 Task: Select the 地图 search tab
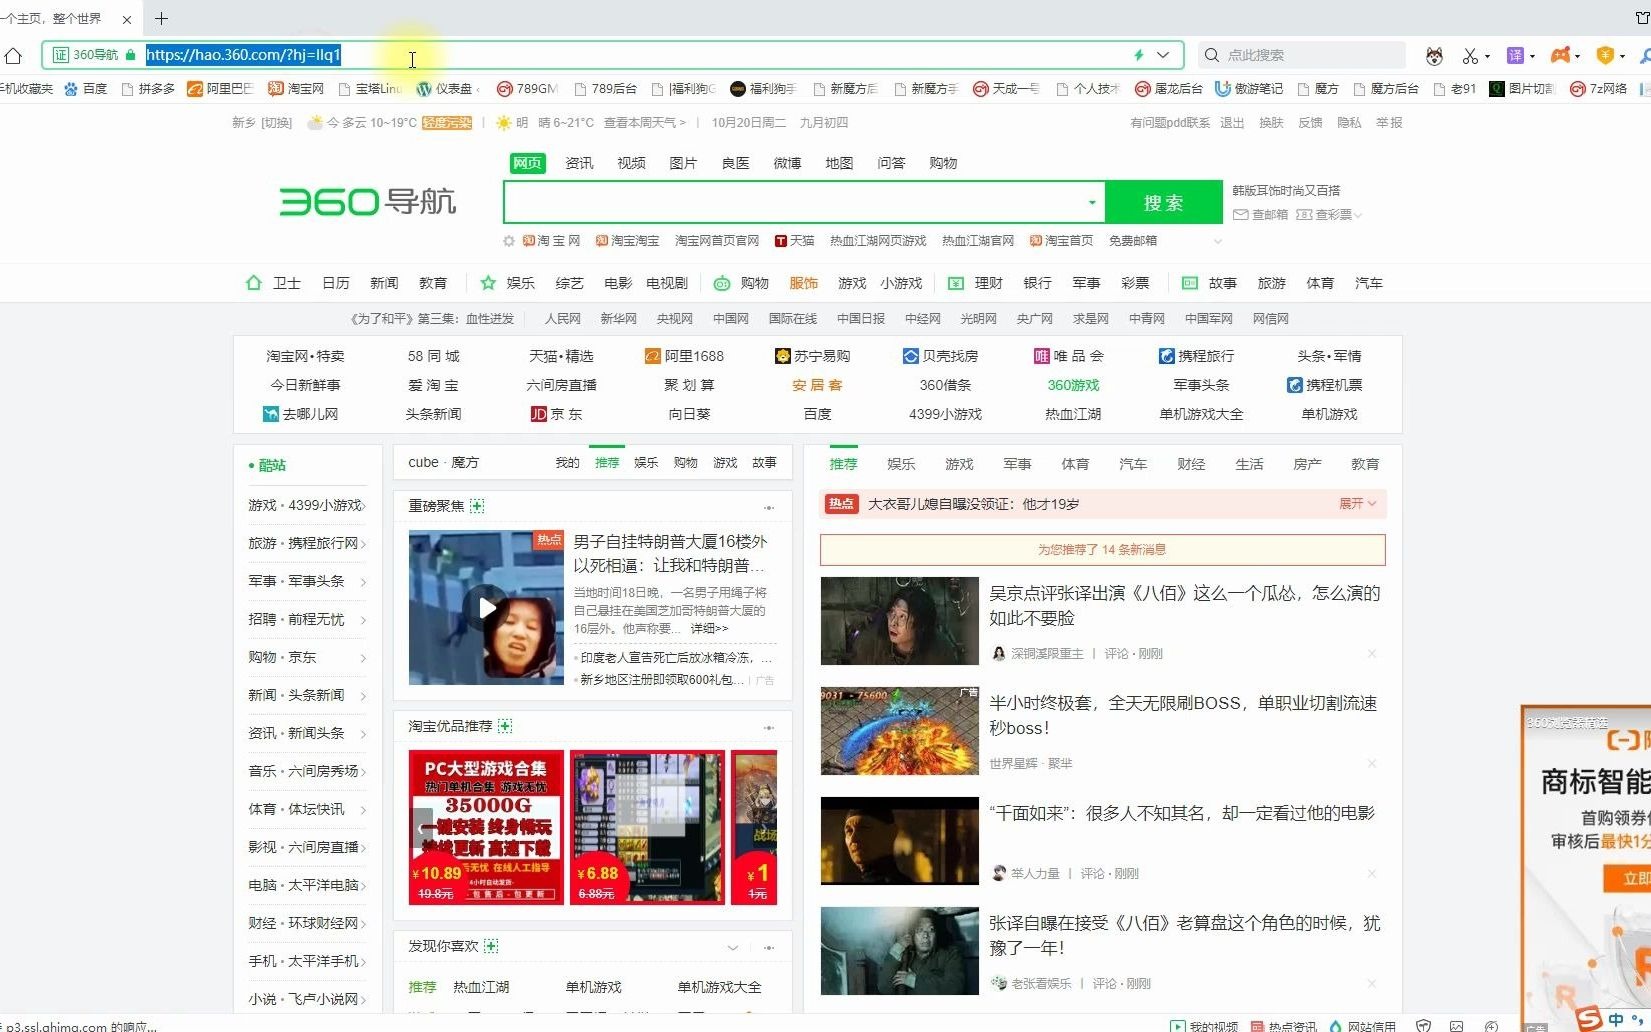click(x=839, y=163)
